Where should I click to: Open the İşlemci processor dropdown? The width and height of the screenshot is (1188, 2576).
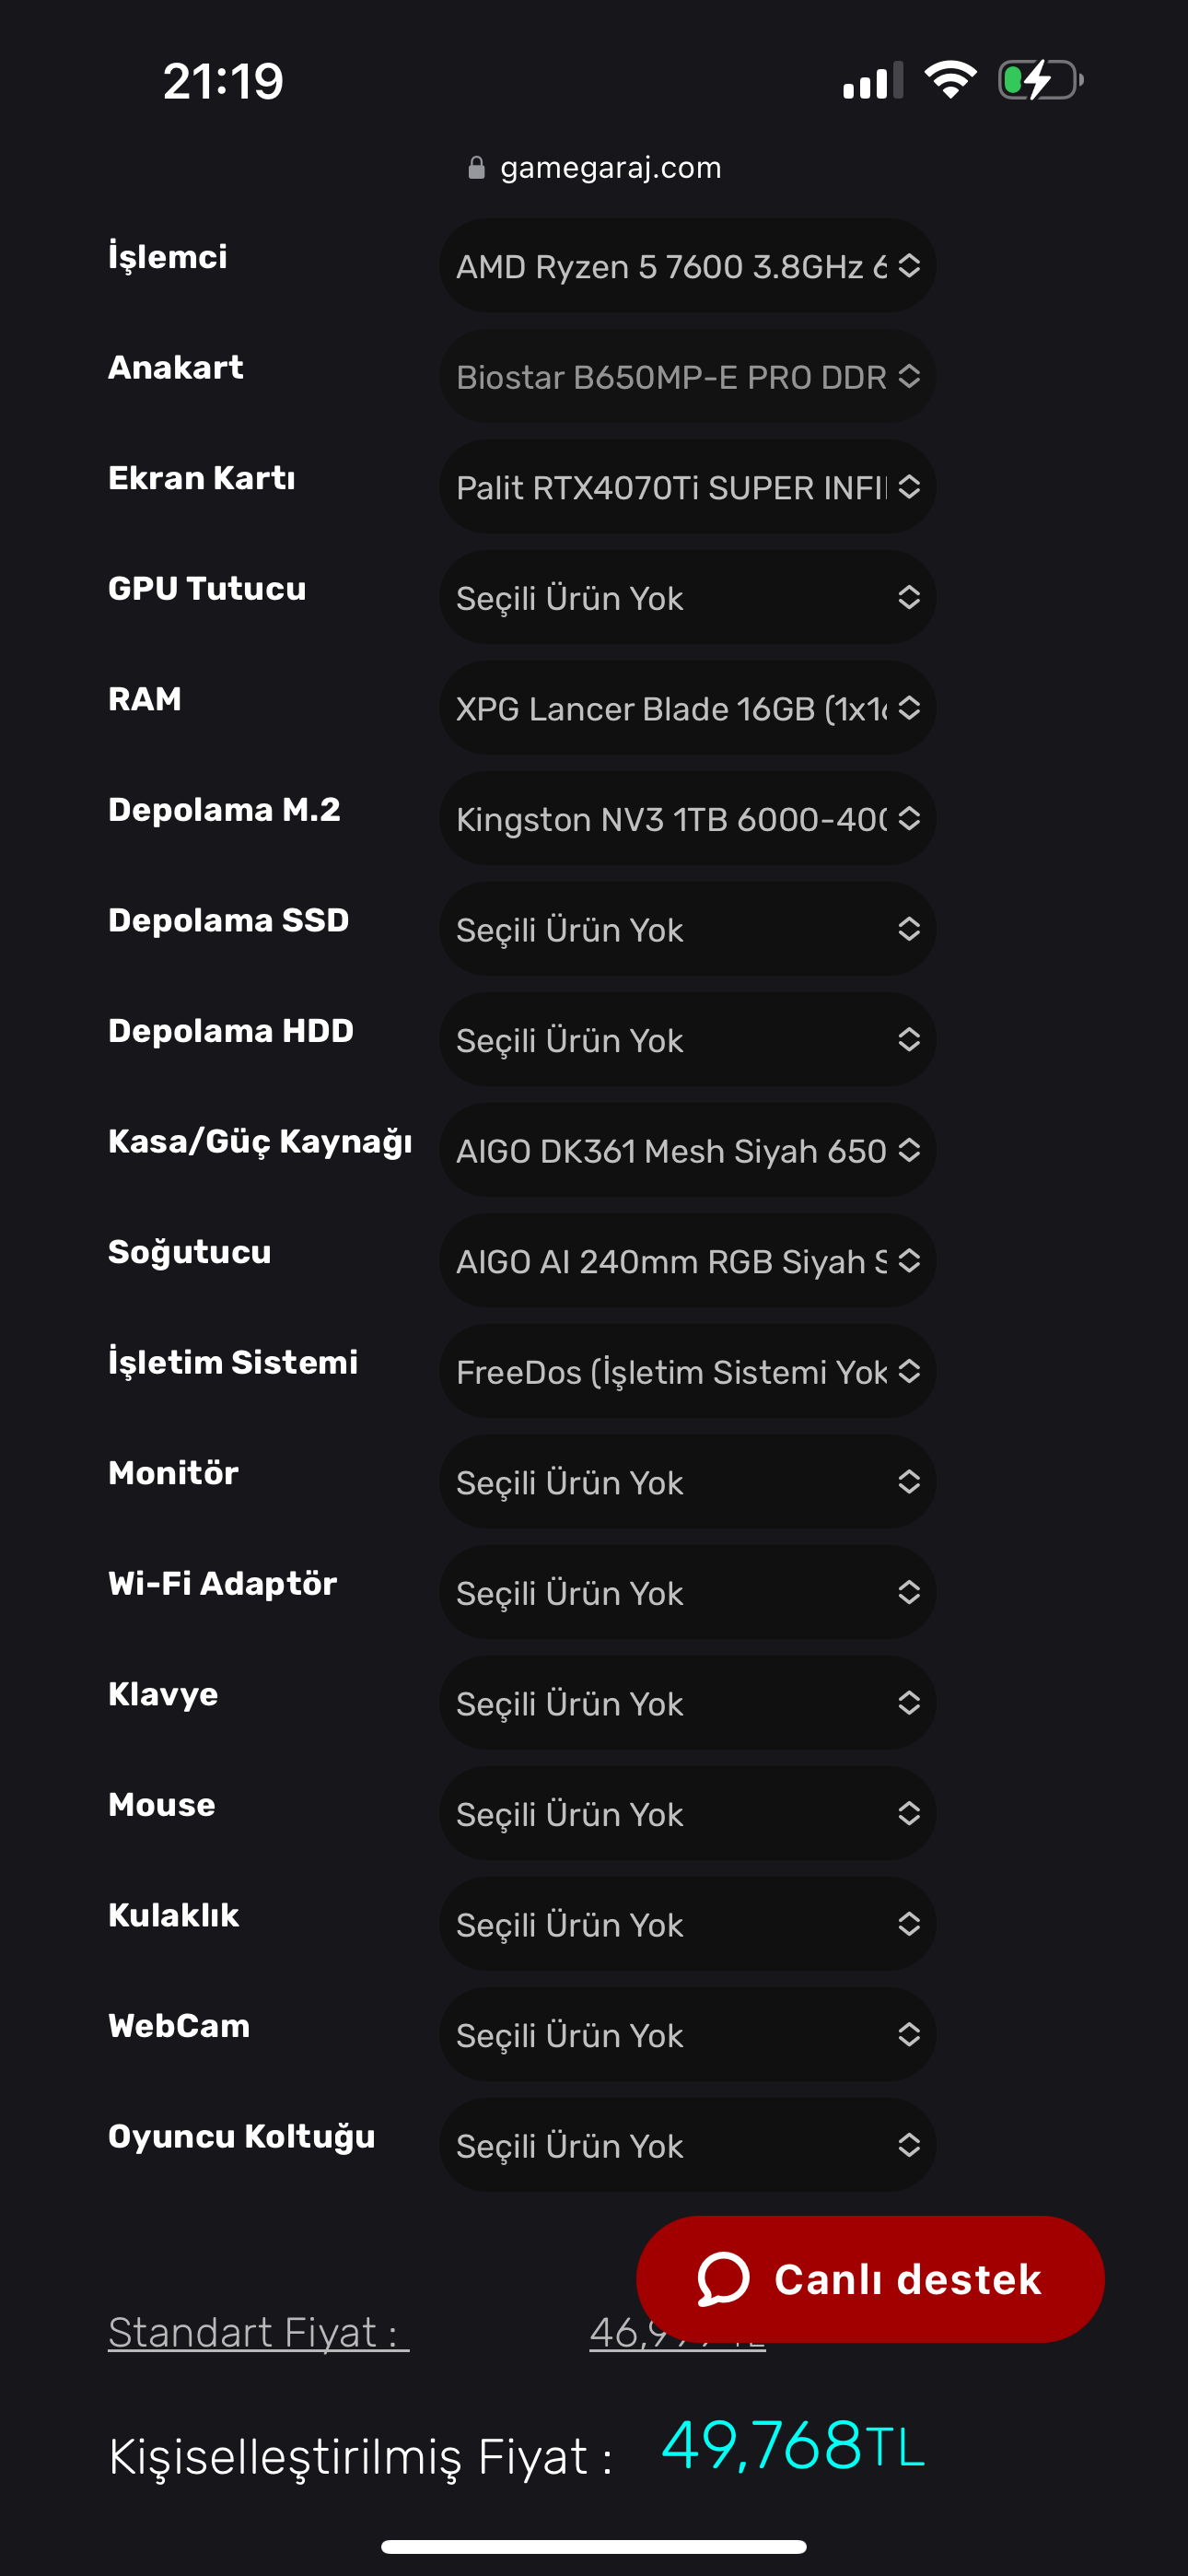pos(687,266)
